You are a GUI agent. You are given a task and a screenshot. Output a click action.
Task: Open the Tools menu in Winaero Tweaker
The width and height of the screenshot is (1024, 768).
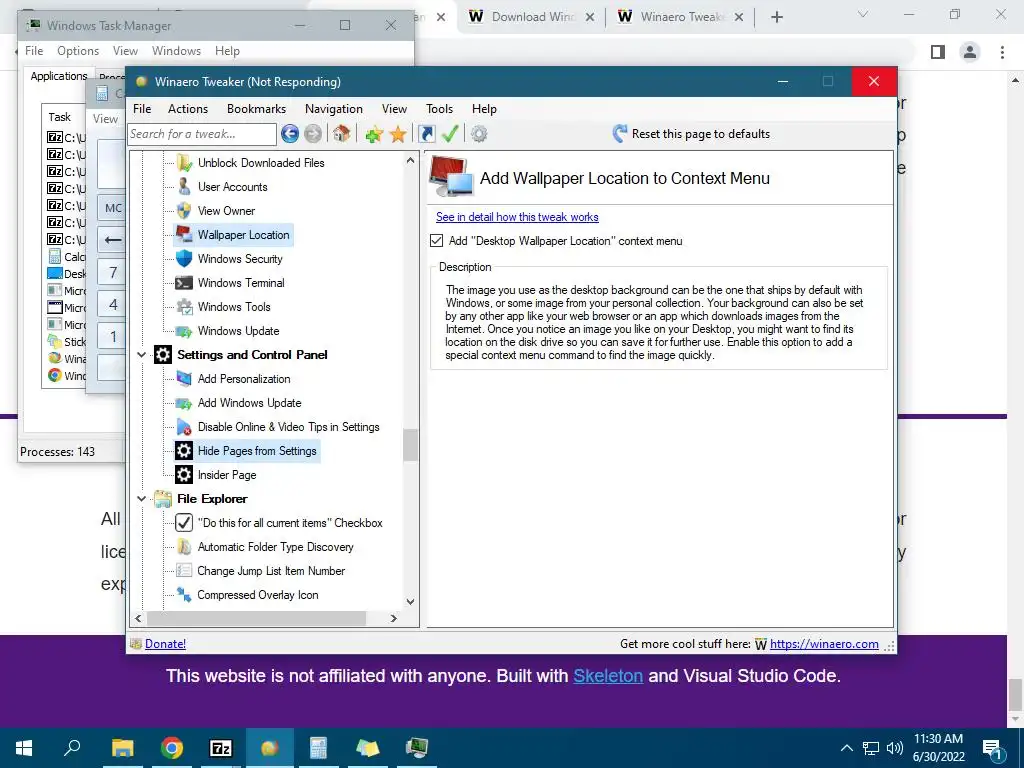click(x=440, y=109)
